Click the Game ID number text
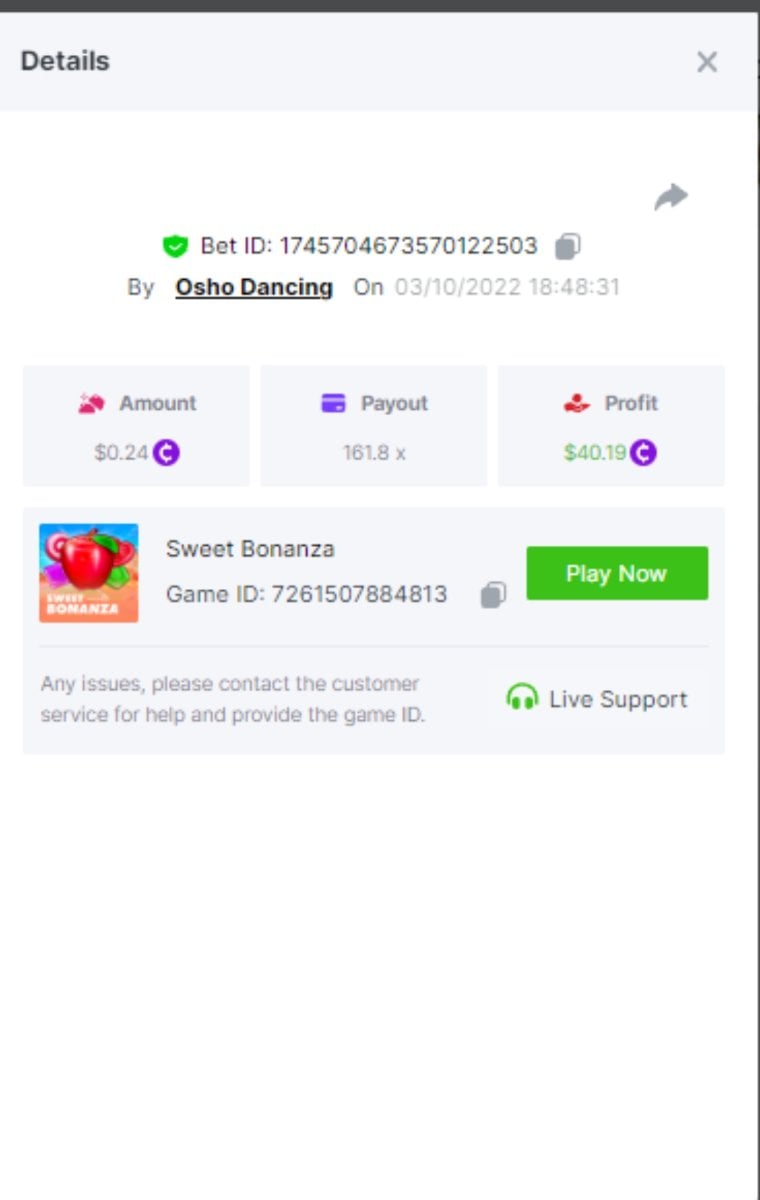The width and height of the screenshot is (760, 1200). 359,594
